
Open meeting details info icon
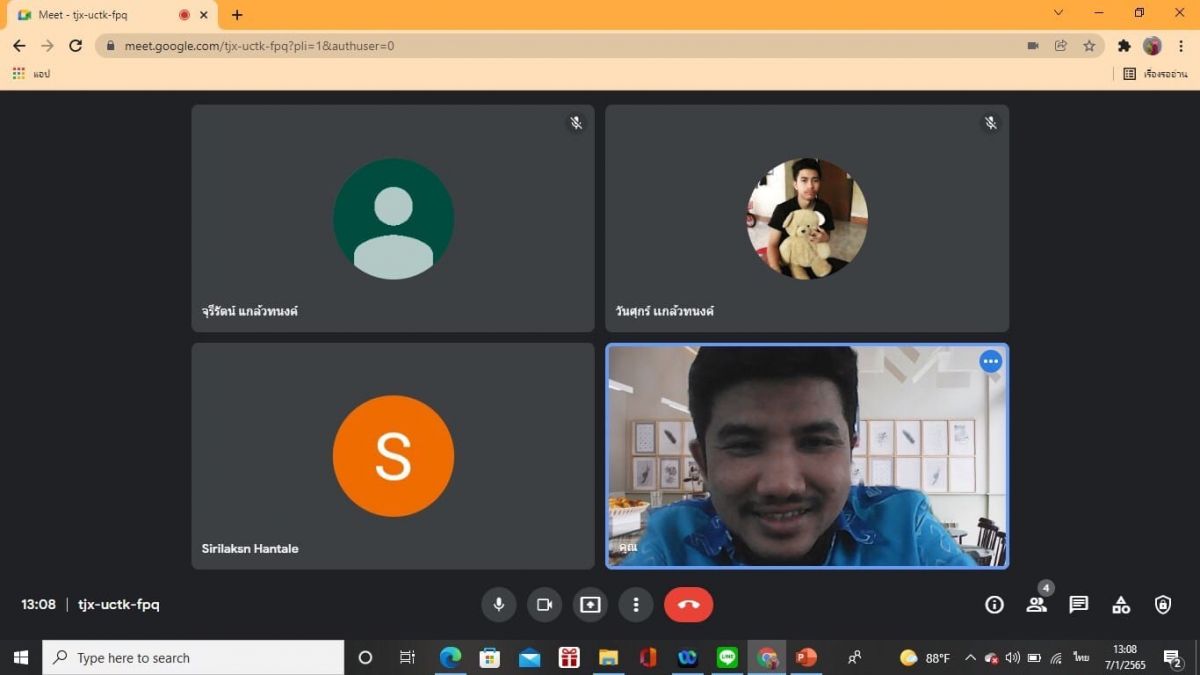[x=994, y=604]
